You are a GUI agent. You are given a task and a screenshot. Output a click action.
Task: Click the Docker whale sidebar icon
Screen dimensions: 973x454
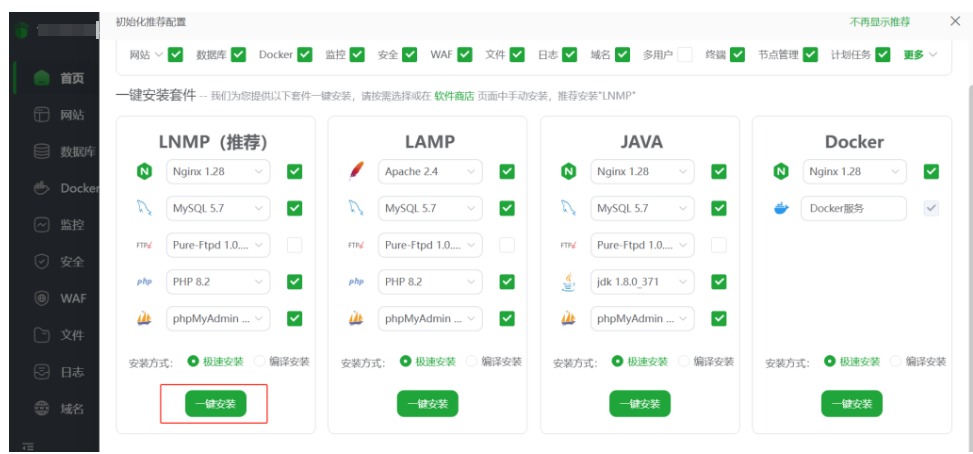[x=42, y=188]
